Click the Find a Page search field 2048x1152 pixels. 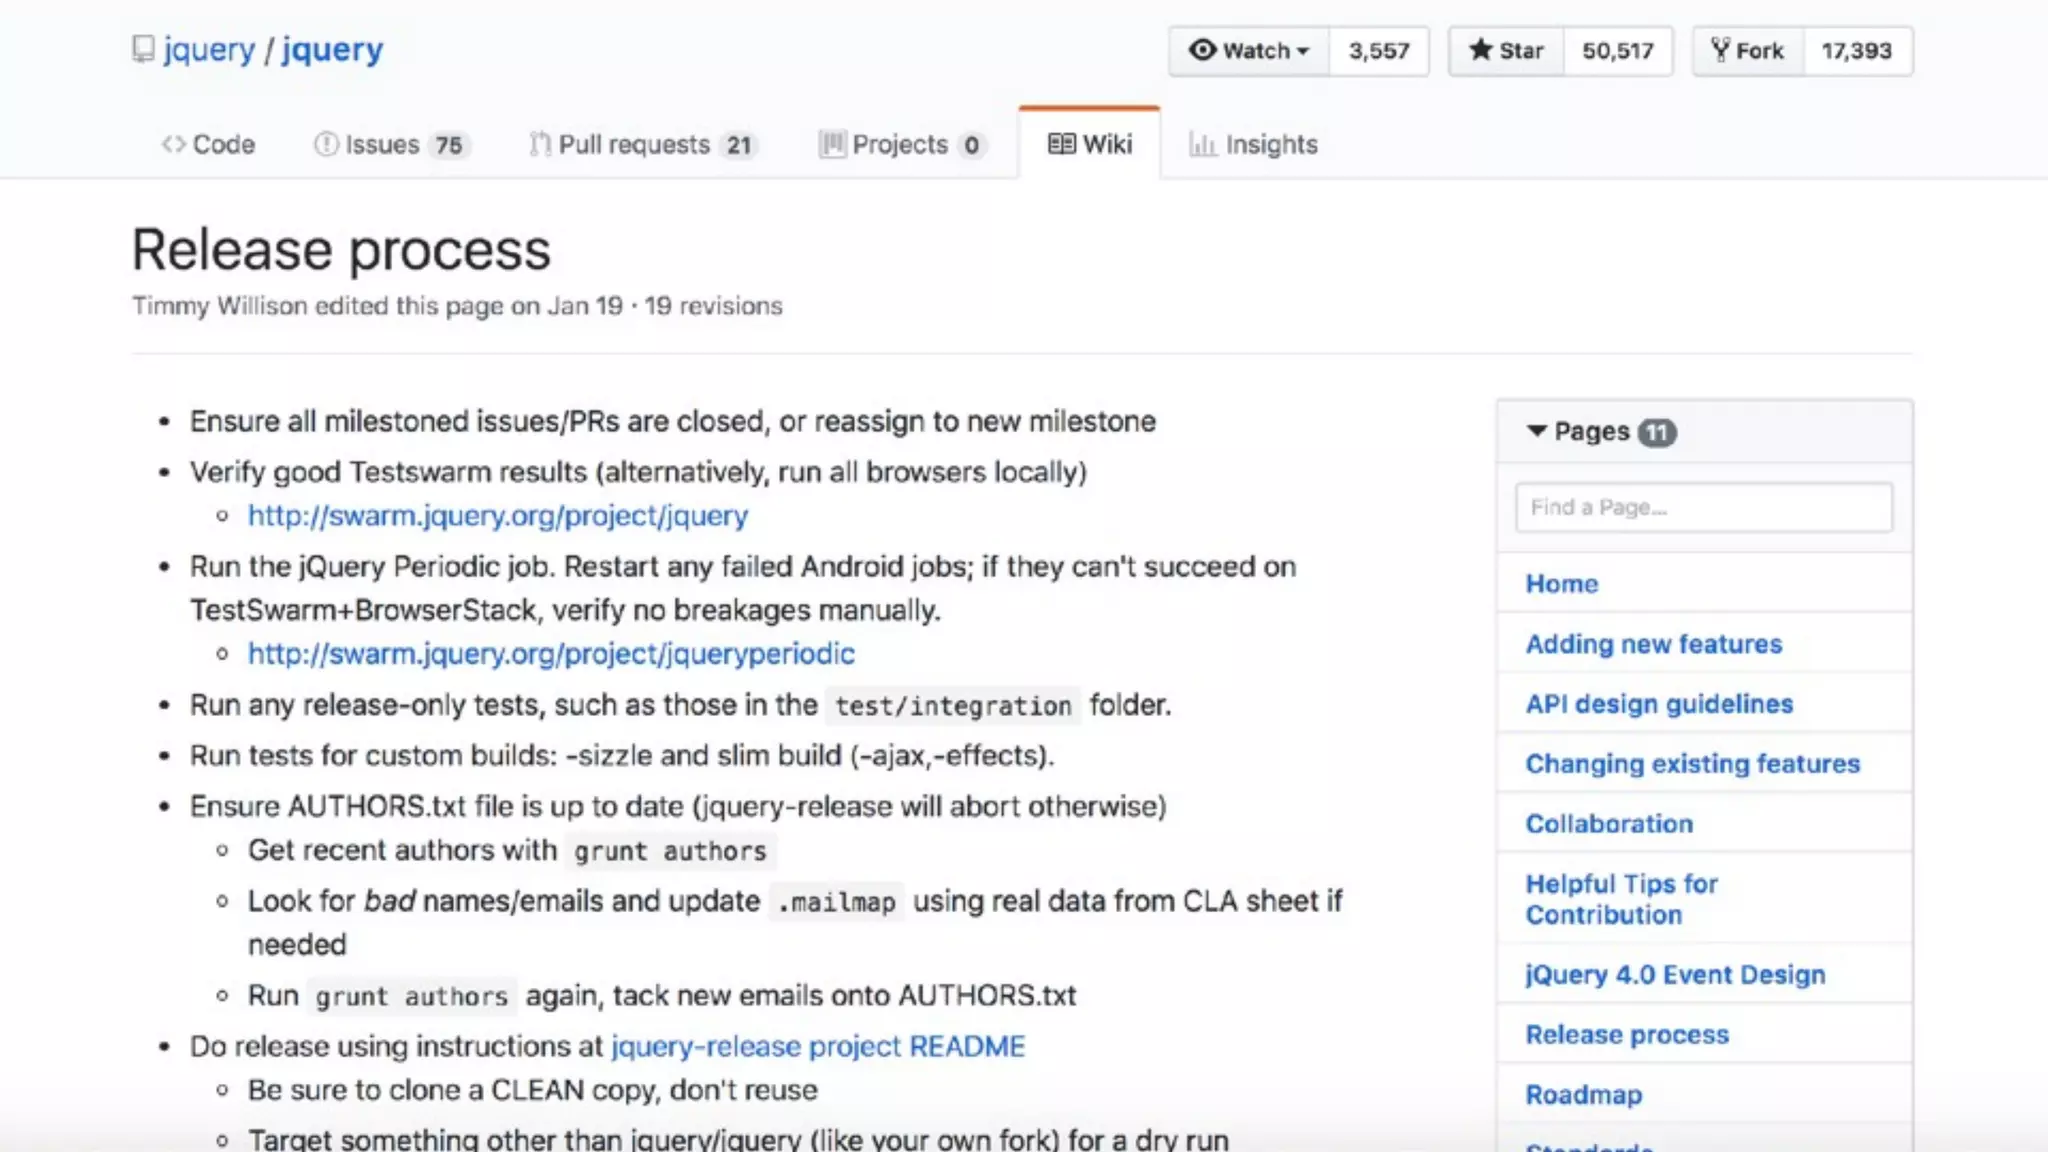(1703, 507)
